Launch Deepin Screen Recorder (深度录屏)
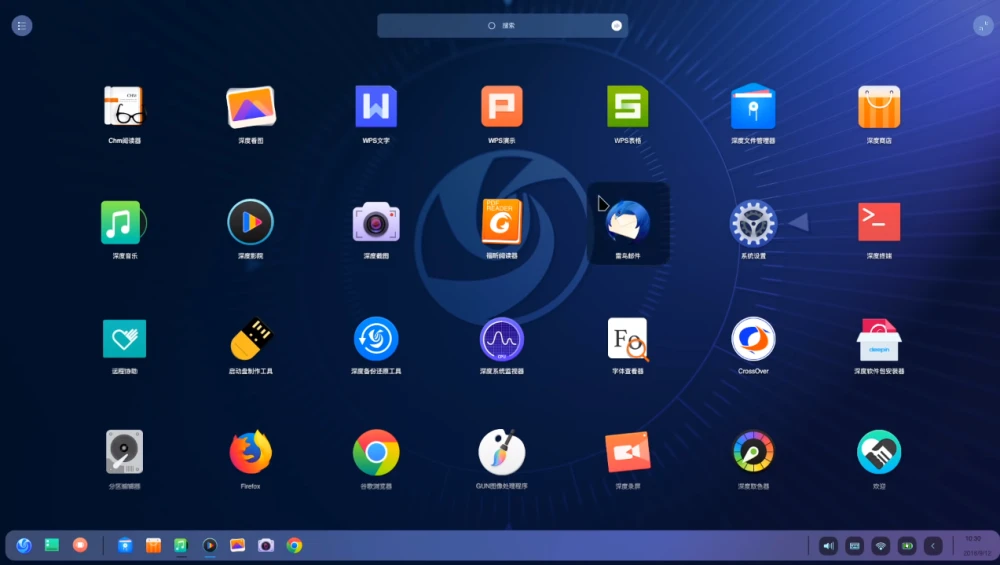 (628, 452)
